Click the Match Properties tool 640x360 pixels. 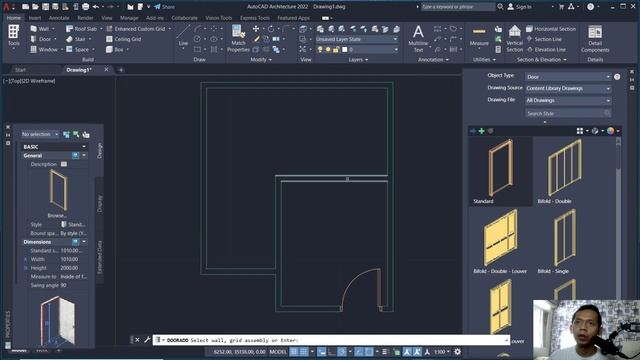point(238,39)
